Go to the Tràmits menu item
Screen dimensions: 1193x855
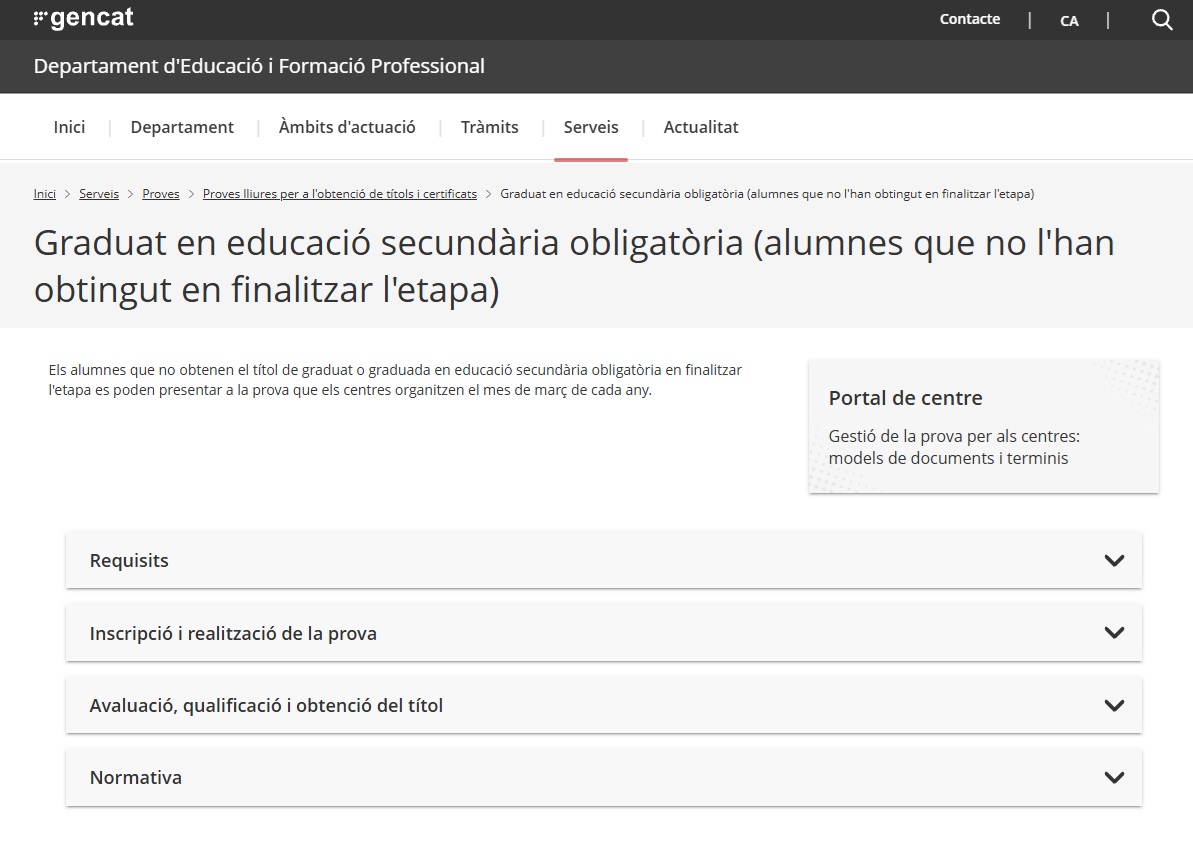pyautogui.click(x=489, y=127)
